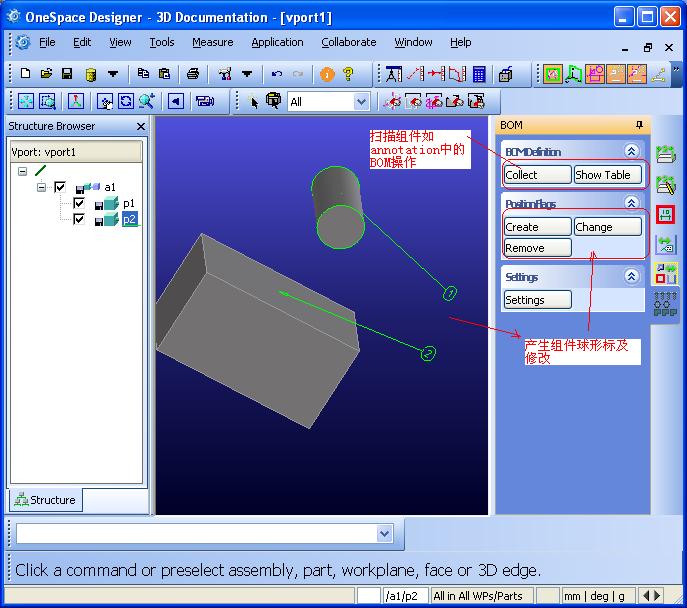This screenshot has height=608, width=687.
Task: Pin the BOM panel with pushpin
Action: [639, 125]
